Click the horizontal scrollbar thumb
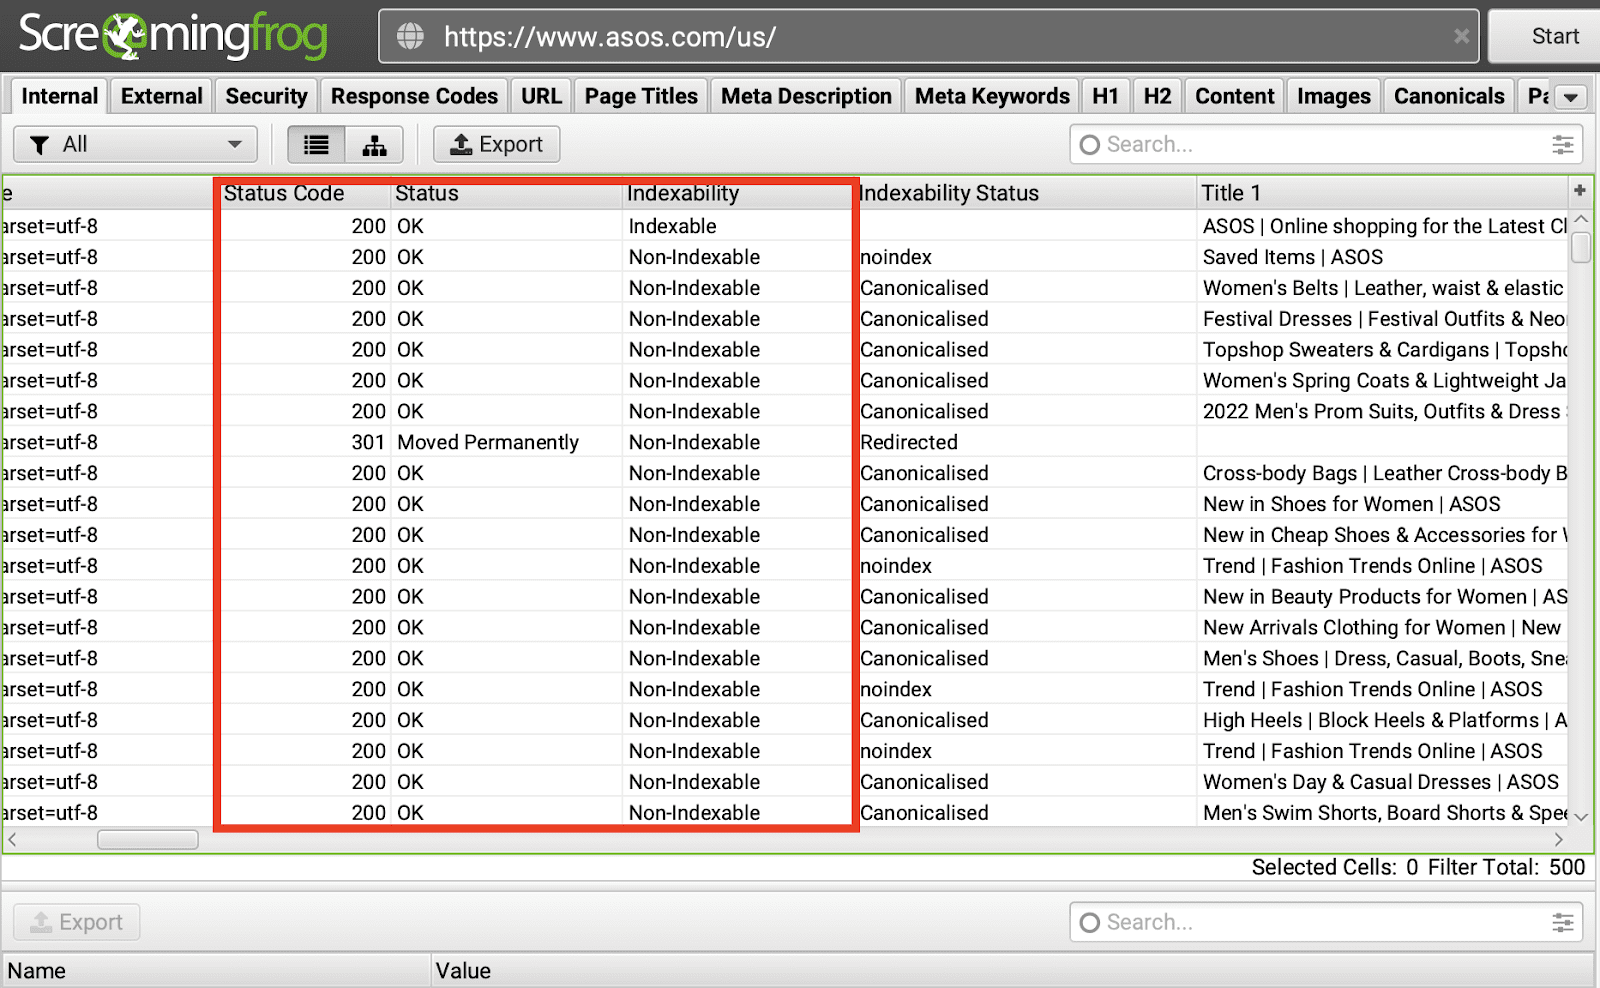This screenshot has width=1600, height=988. (147, 840)
